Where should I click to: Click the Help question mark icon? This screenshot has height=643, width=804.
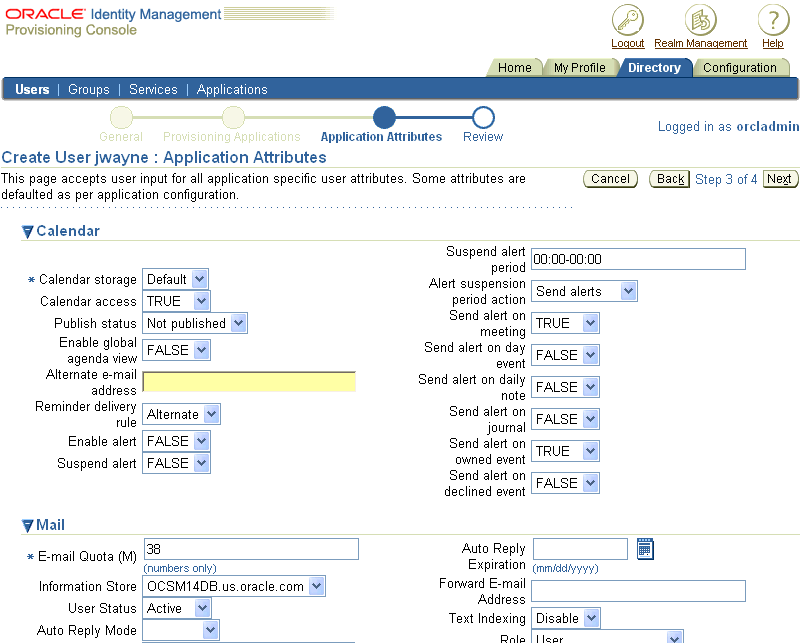coord(772,20)
